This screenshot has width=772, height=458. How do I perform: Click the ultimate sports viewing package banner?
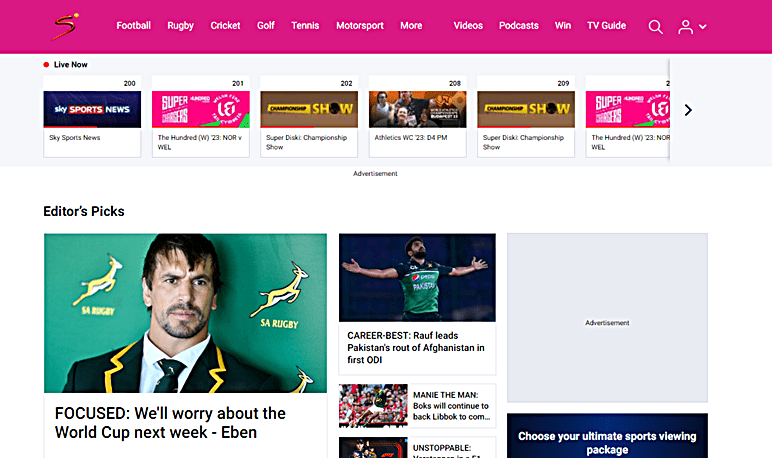tap(607, 442)
